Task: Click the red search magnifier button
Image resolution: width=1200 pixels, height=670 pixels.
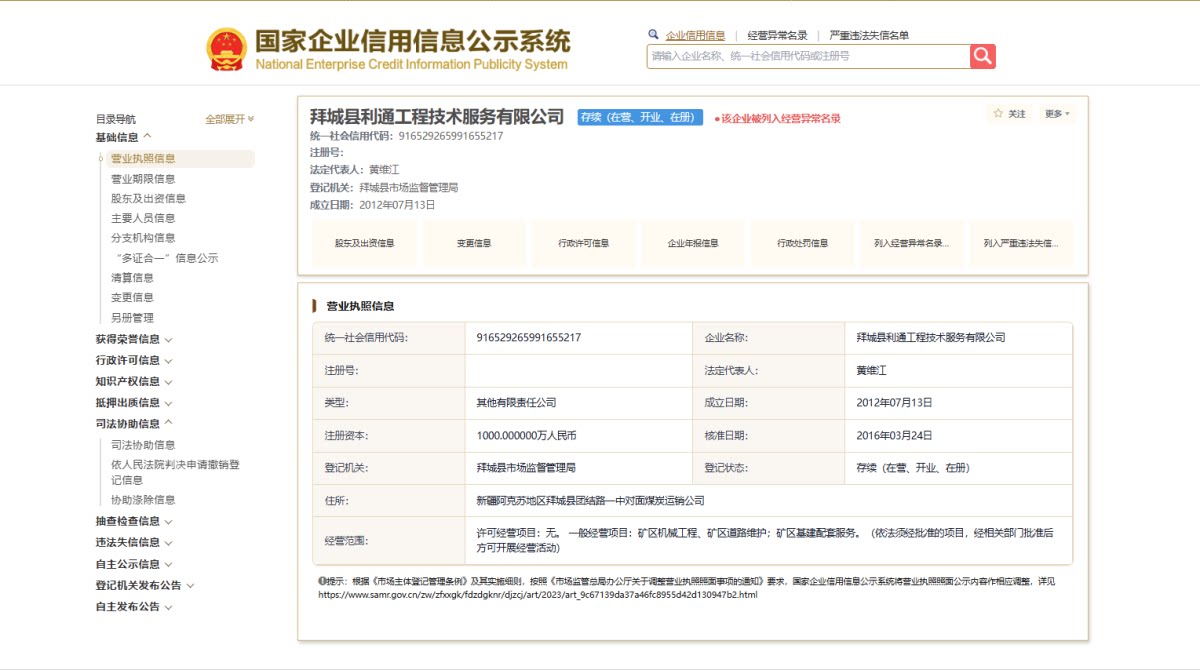Action: click(x=983, y=56)
